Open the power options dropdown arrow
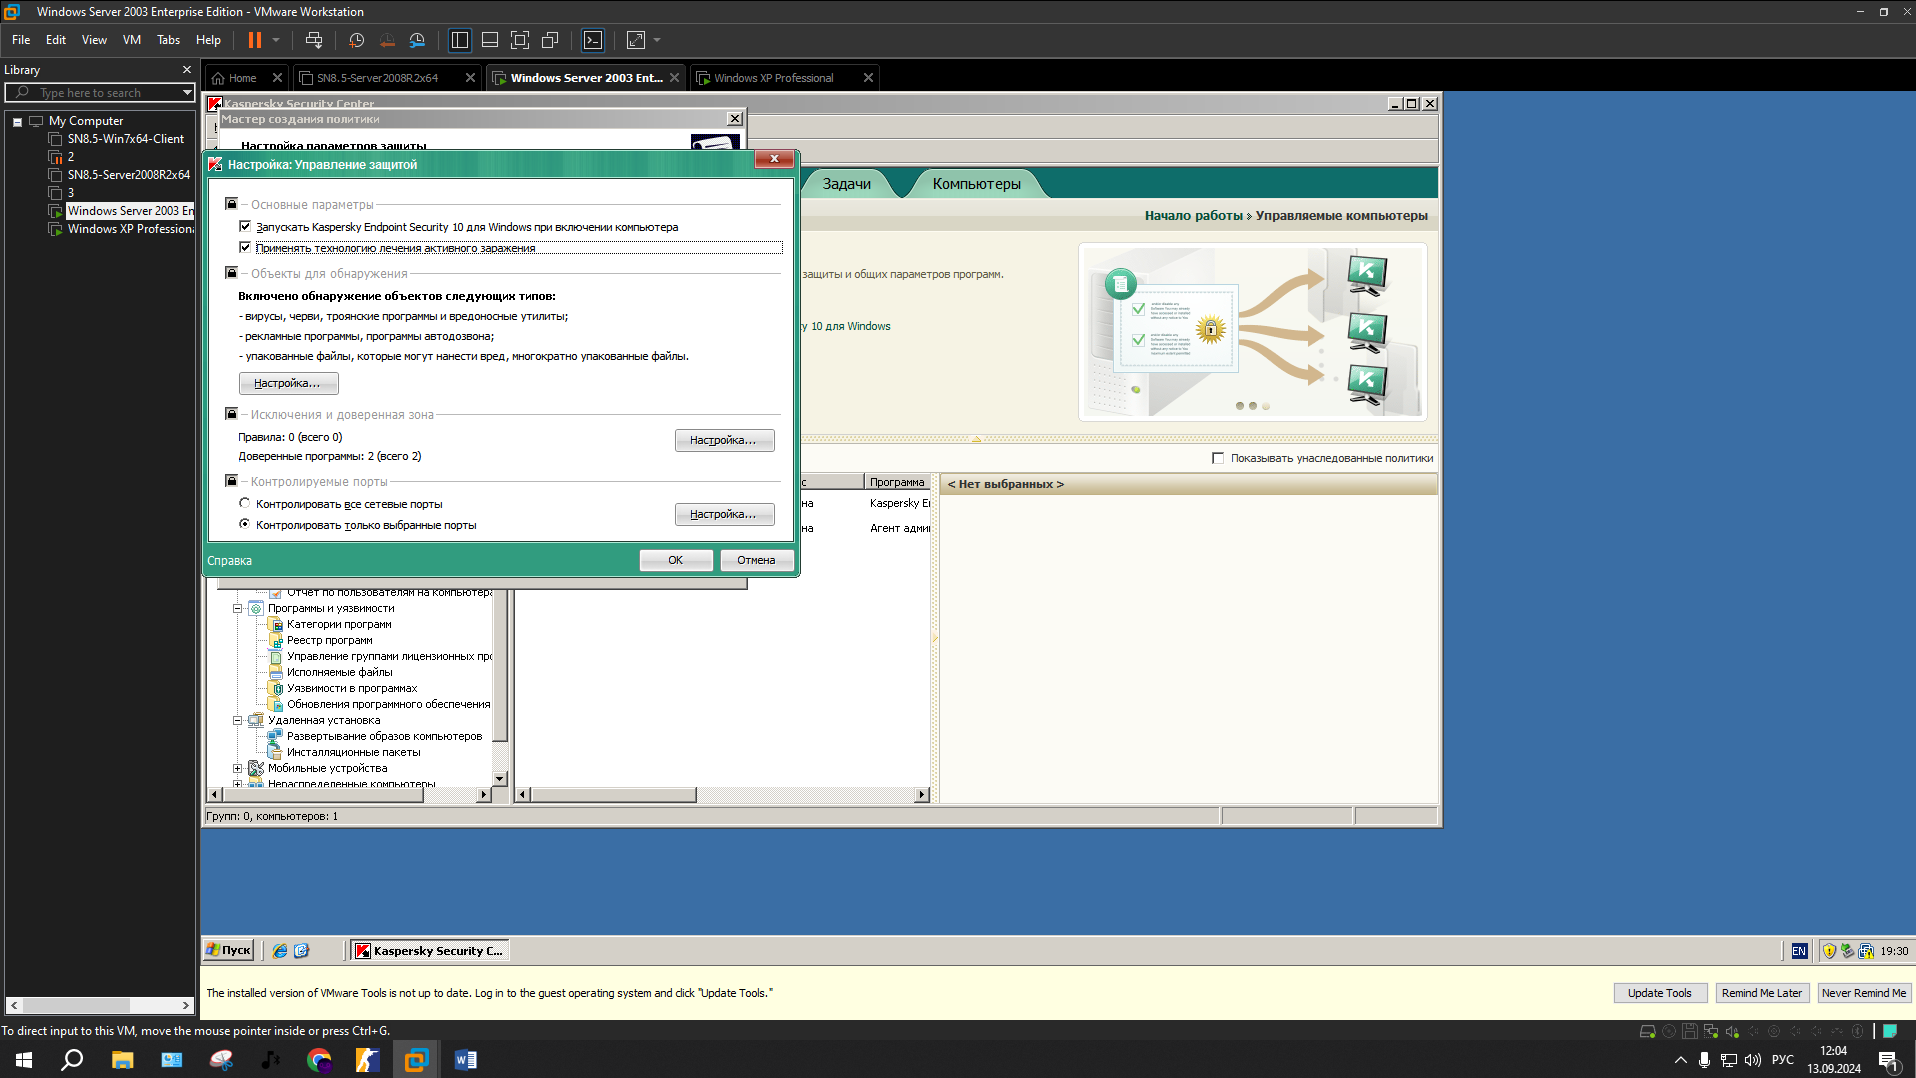 tap(276, 40)
